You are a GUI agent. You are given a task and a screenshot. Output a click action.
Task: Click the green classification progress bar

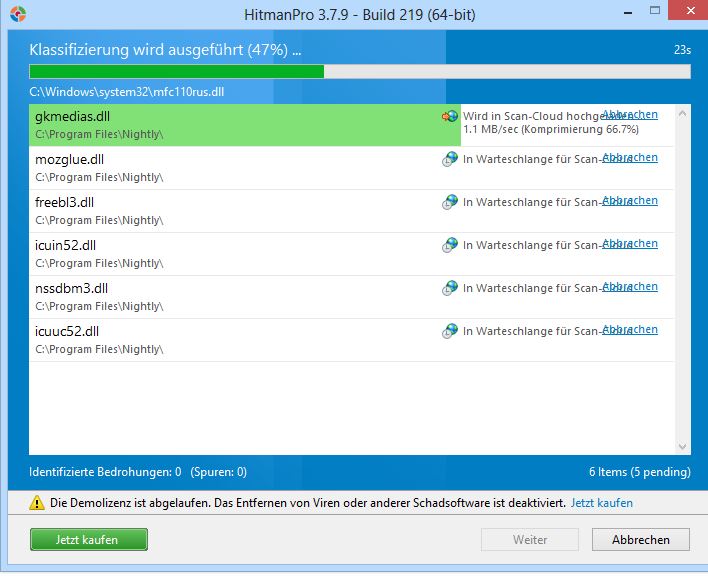coord(360,71)
